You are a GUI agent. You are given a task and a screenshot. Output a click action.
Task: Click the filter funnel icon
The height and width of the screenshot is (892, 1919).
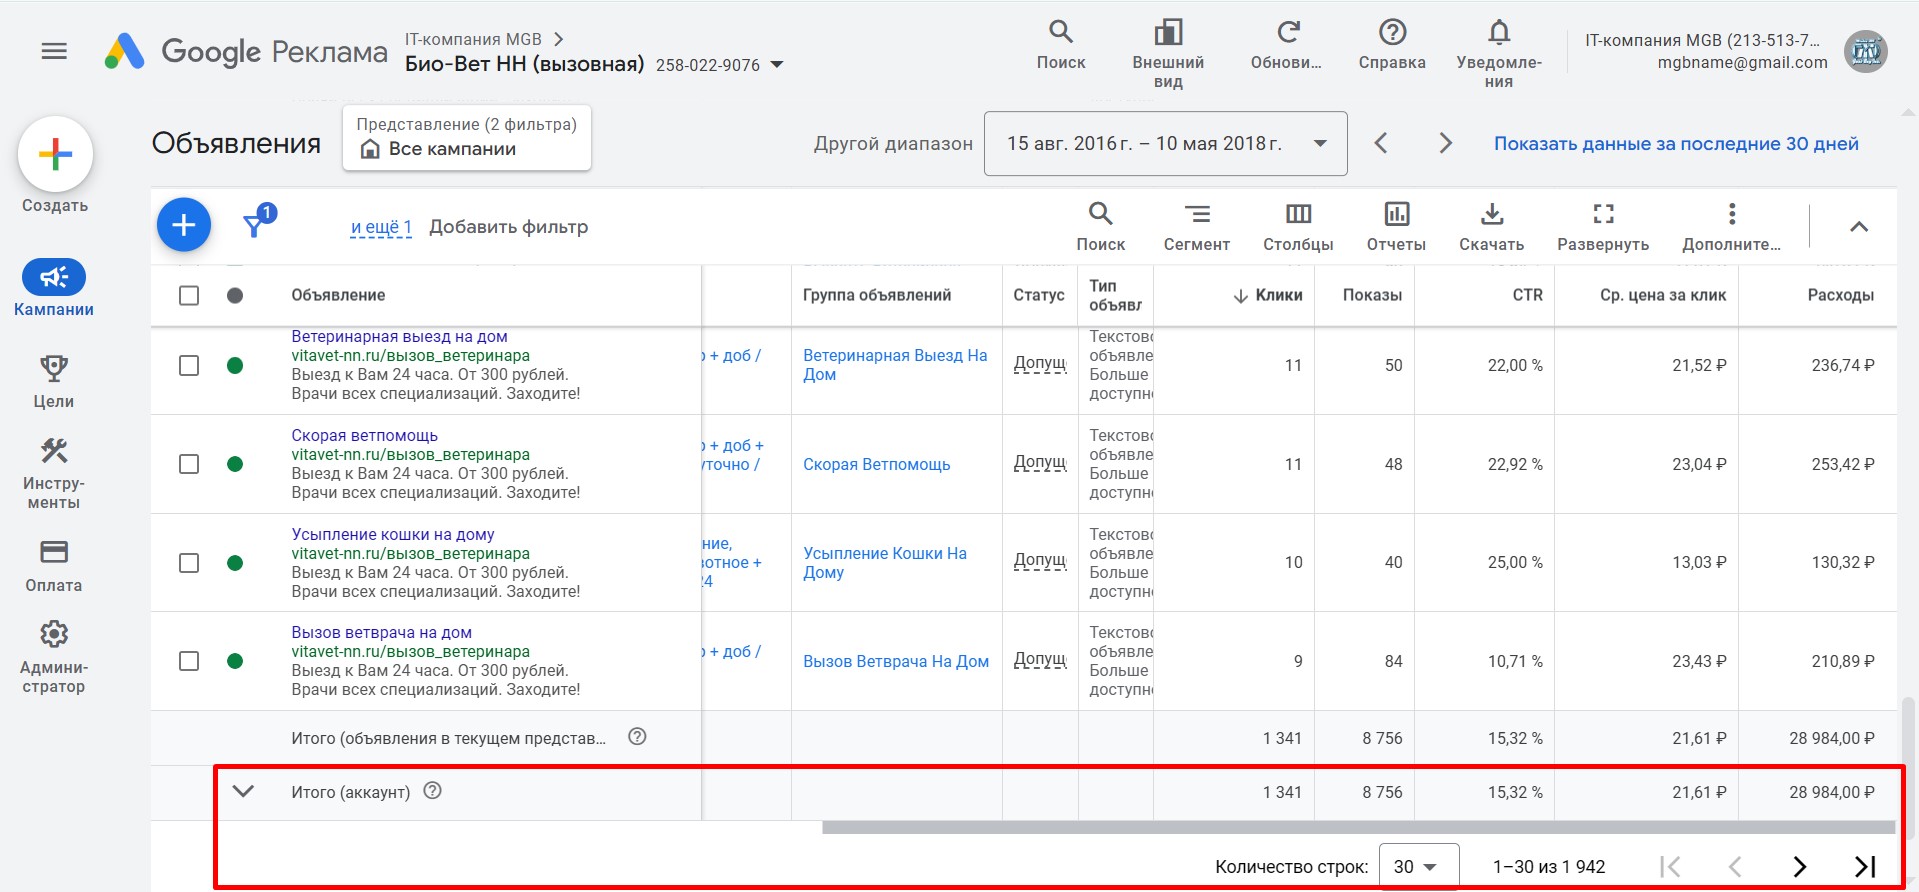click(x=256, y=225)
